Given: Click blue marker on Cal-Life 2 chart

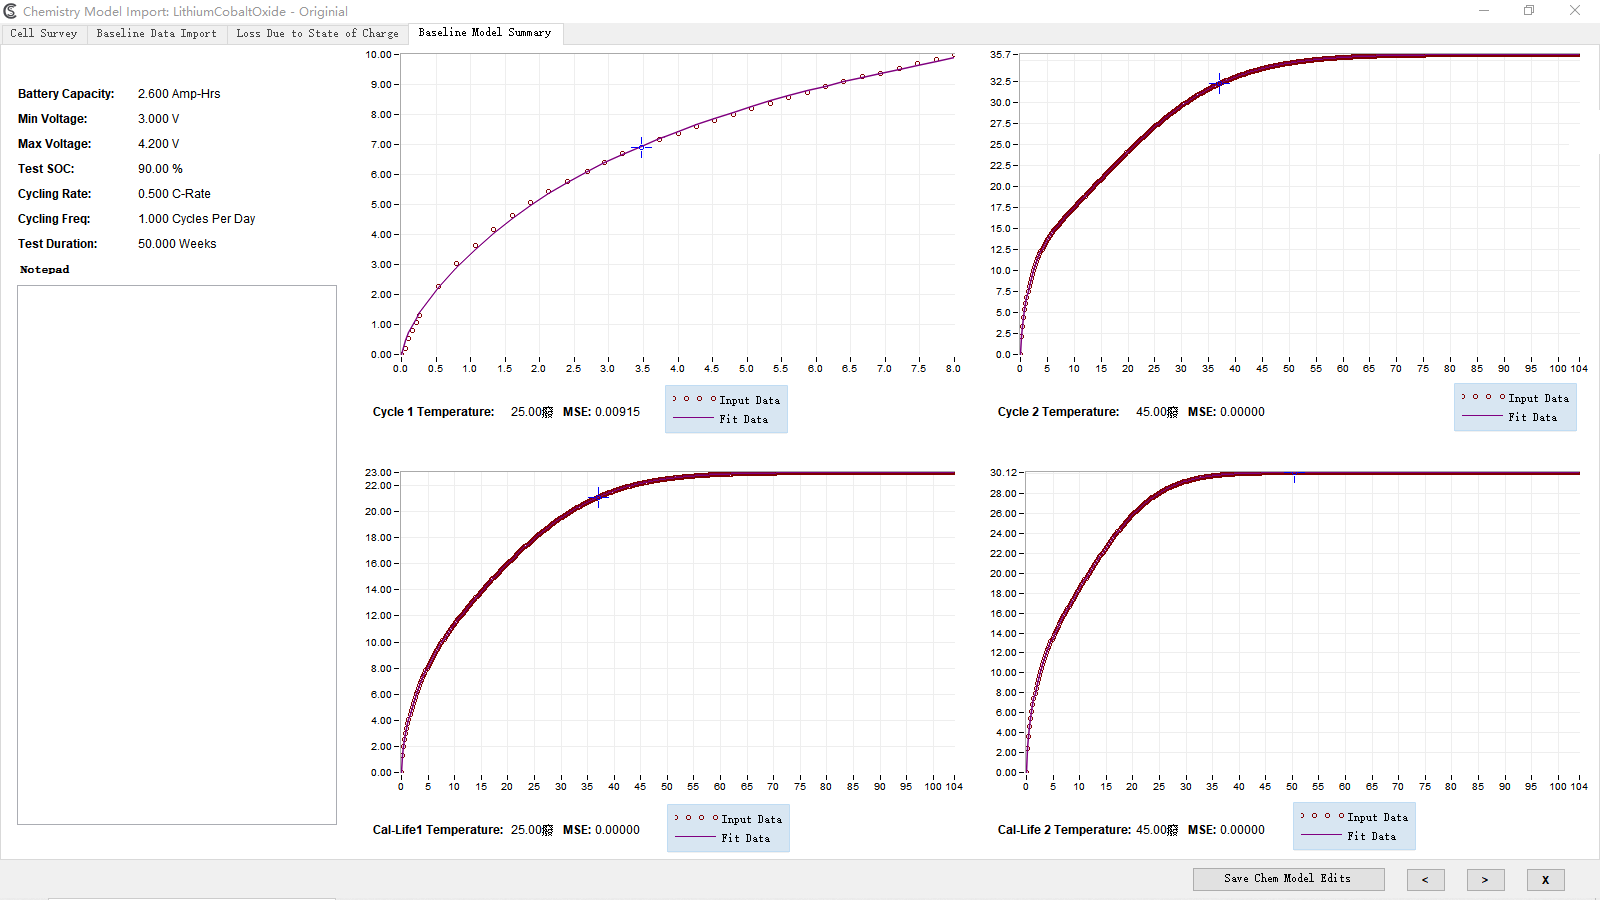Looking at the screenshot, I should tap(1294, 474).
